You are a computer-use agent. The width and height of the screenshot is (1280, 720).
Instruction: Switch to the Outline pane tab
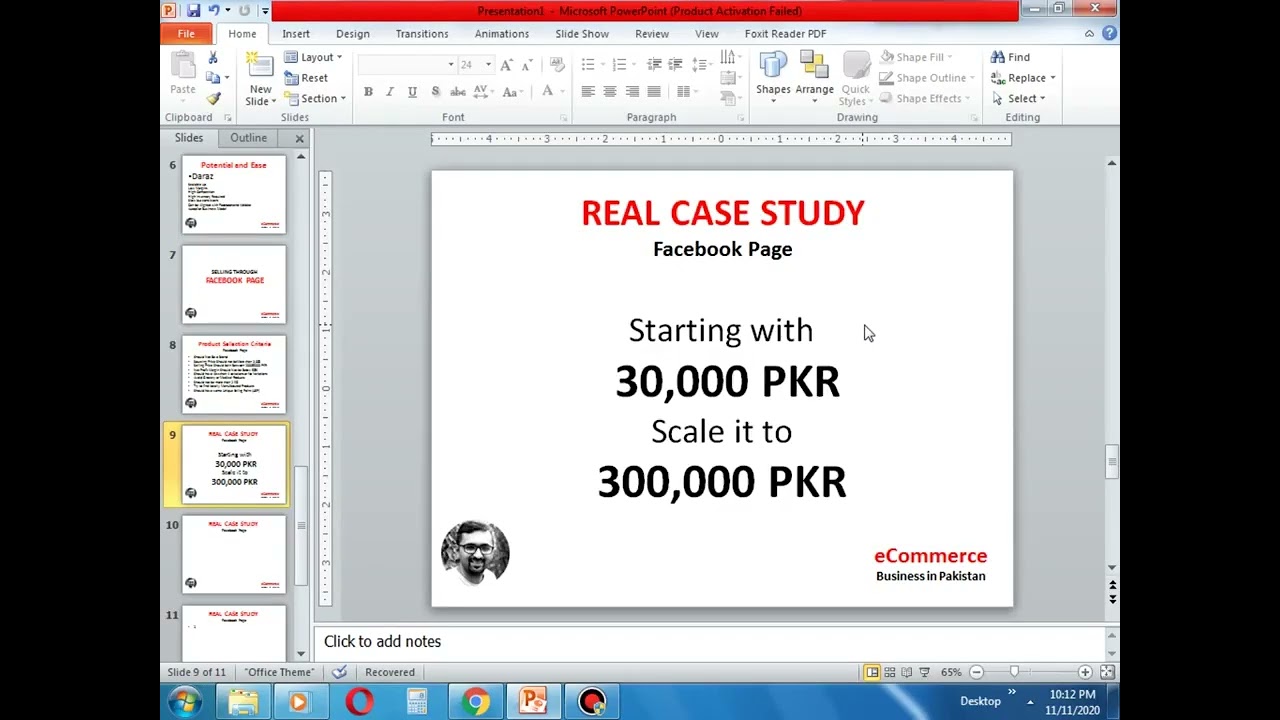click(x=249, y=138)
